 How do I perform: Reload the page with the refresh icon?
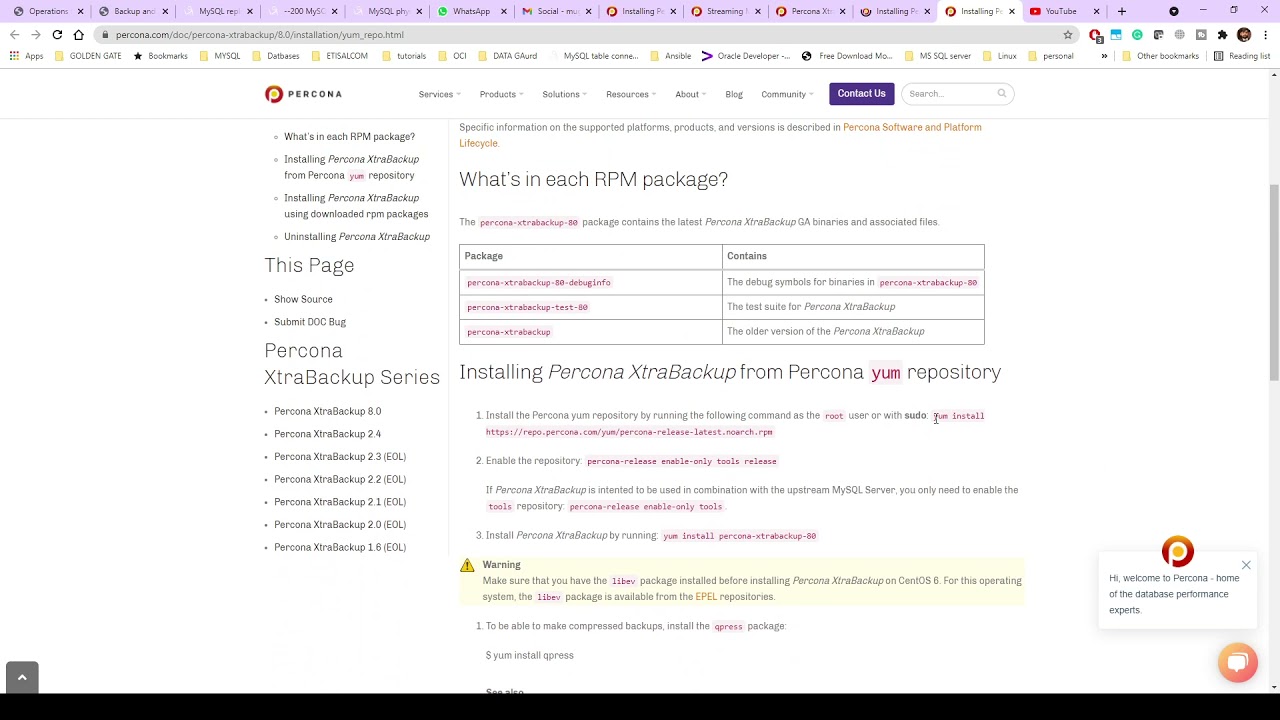tap(57, 34)
